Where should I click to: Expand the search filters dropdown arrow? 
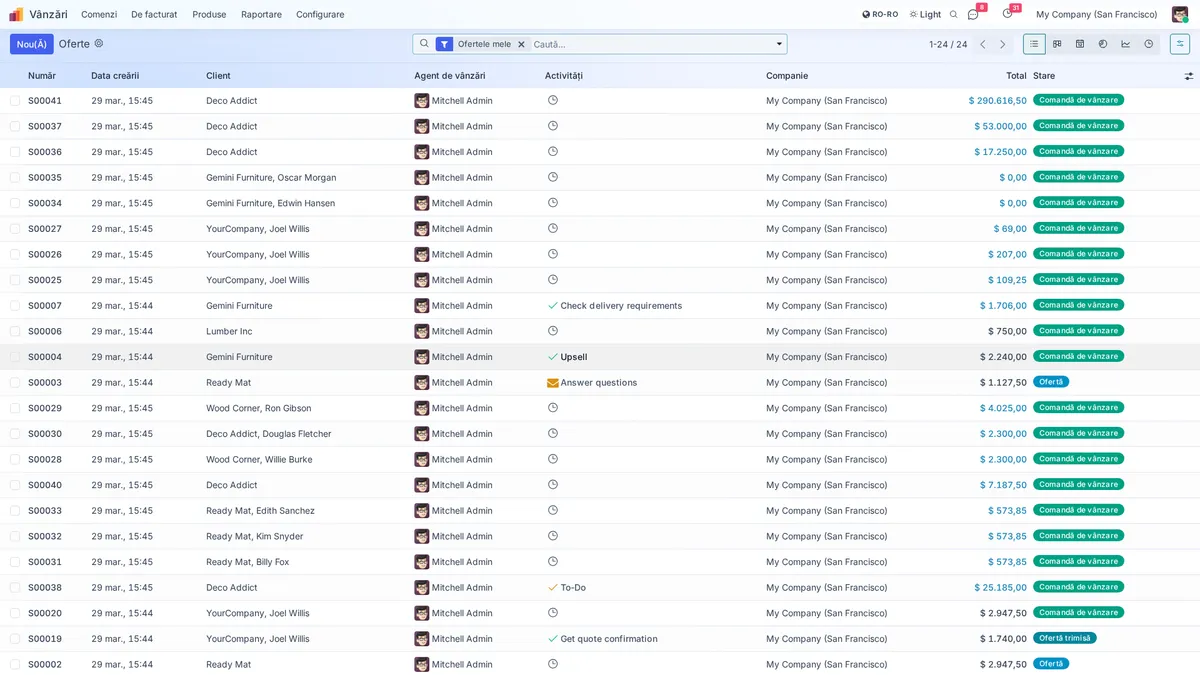(778, 44)
